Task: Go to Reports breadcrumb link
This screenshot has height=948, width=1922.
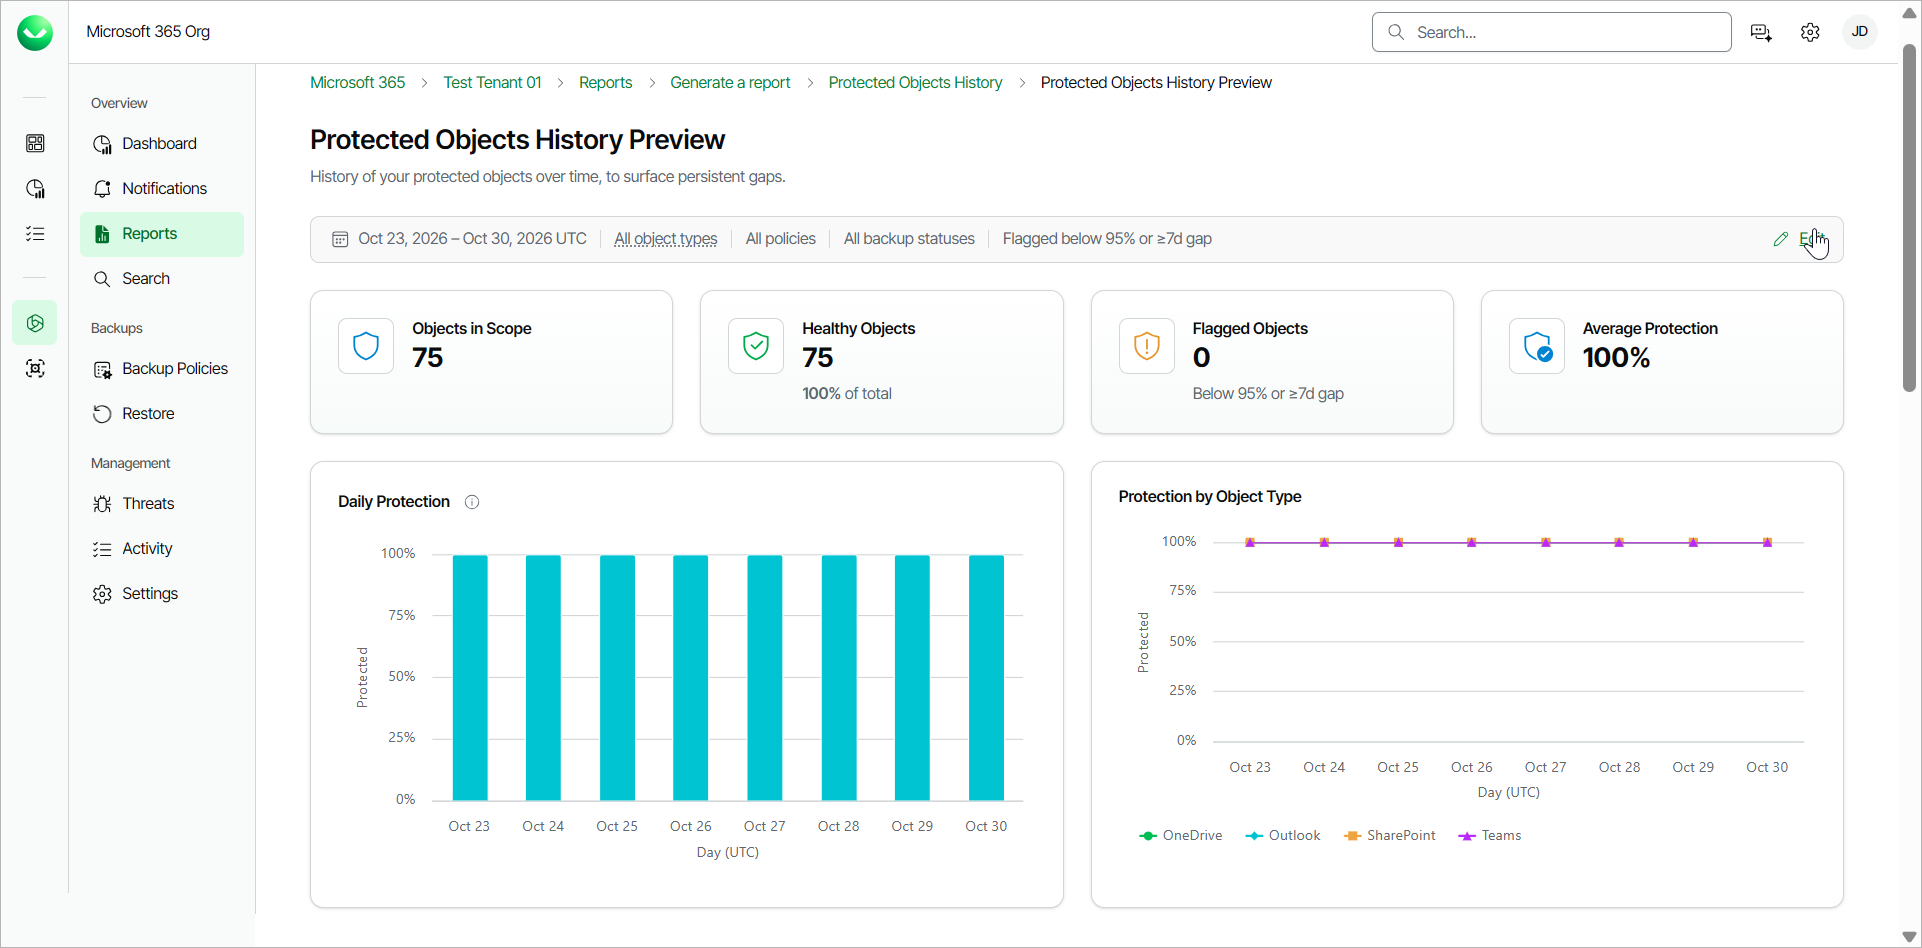Action: point(605,82)
